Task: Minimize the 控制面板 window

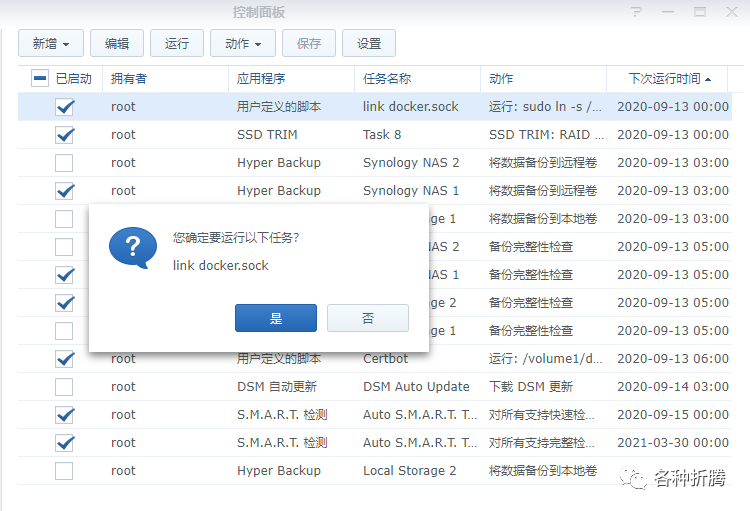Action: [x=667, y=12]
